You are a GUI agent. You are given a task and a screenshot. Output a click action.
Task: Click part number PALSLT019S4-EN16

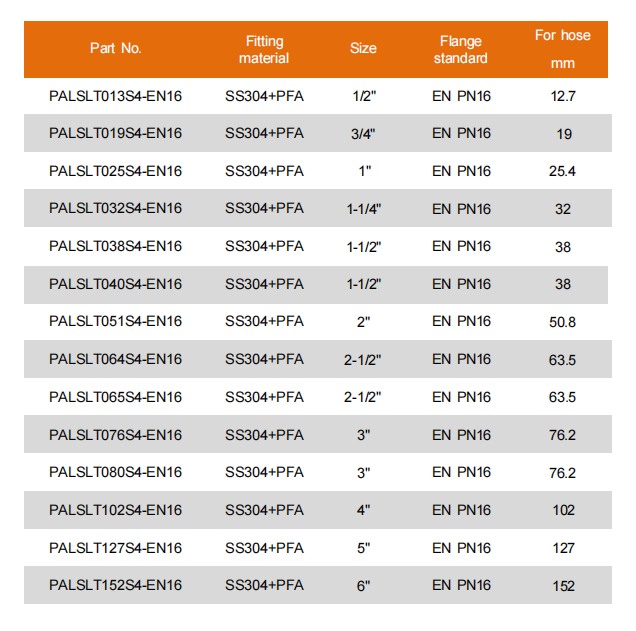116,133
